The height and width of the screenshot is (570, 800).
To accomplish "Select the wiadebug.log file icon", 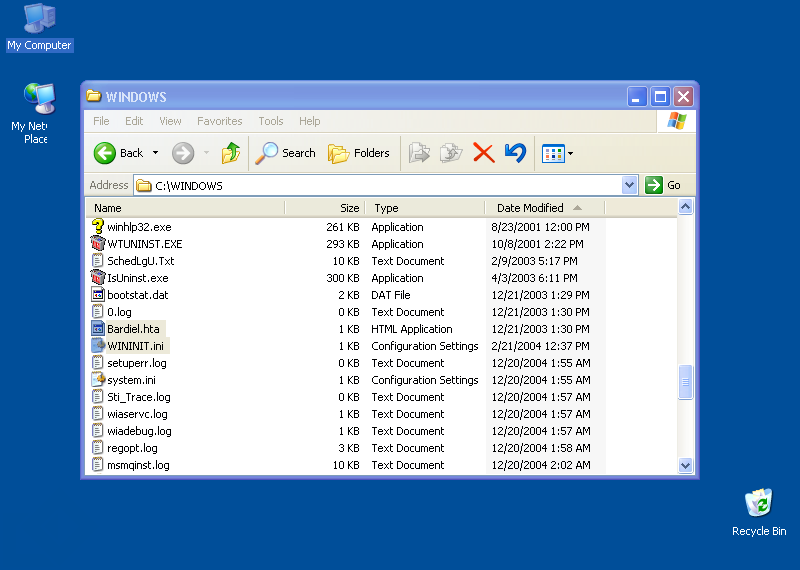I will click(97, 431).
